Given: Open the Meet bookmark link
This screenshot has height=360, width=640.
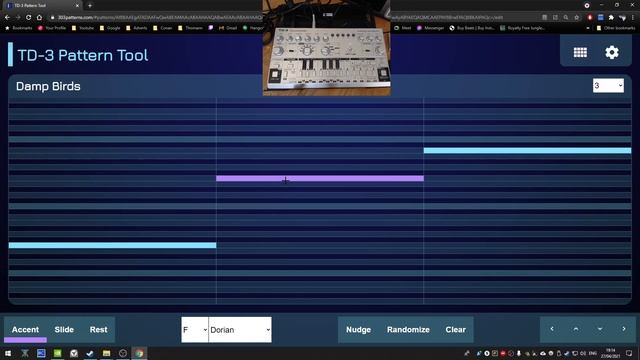Looking at the screenshot, I should point(403,28).
